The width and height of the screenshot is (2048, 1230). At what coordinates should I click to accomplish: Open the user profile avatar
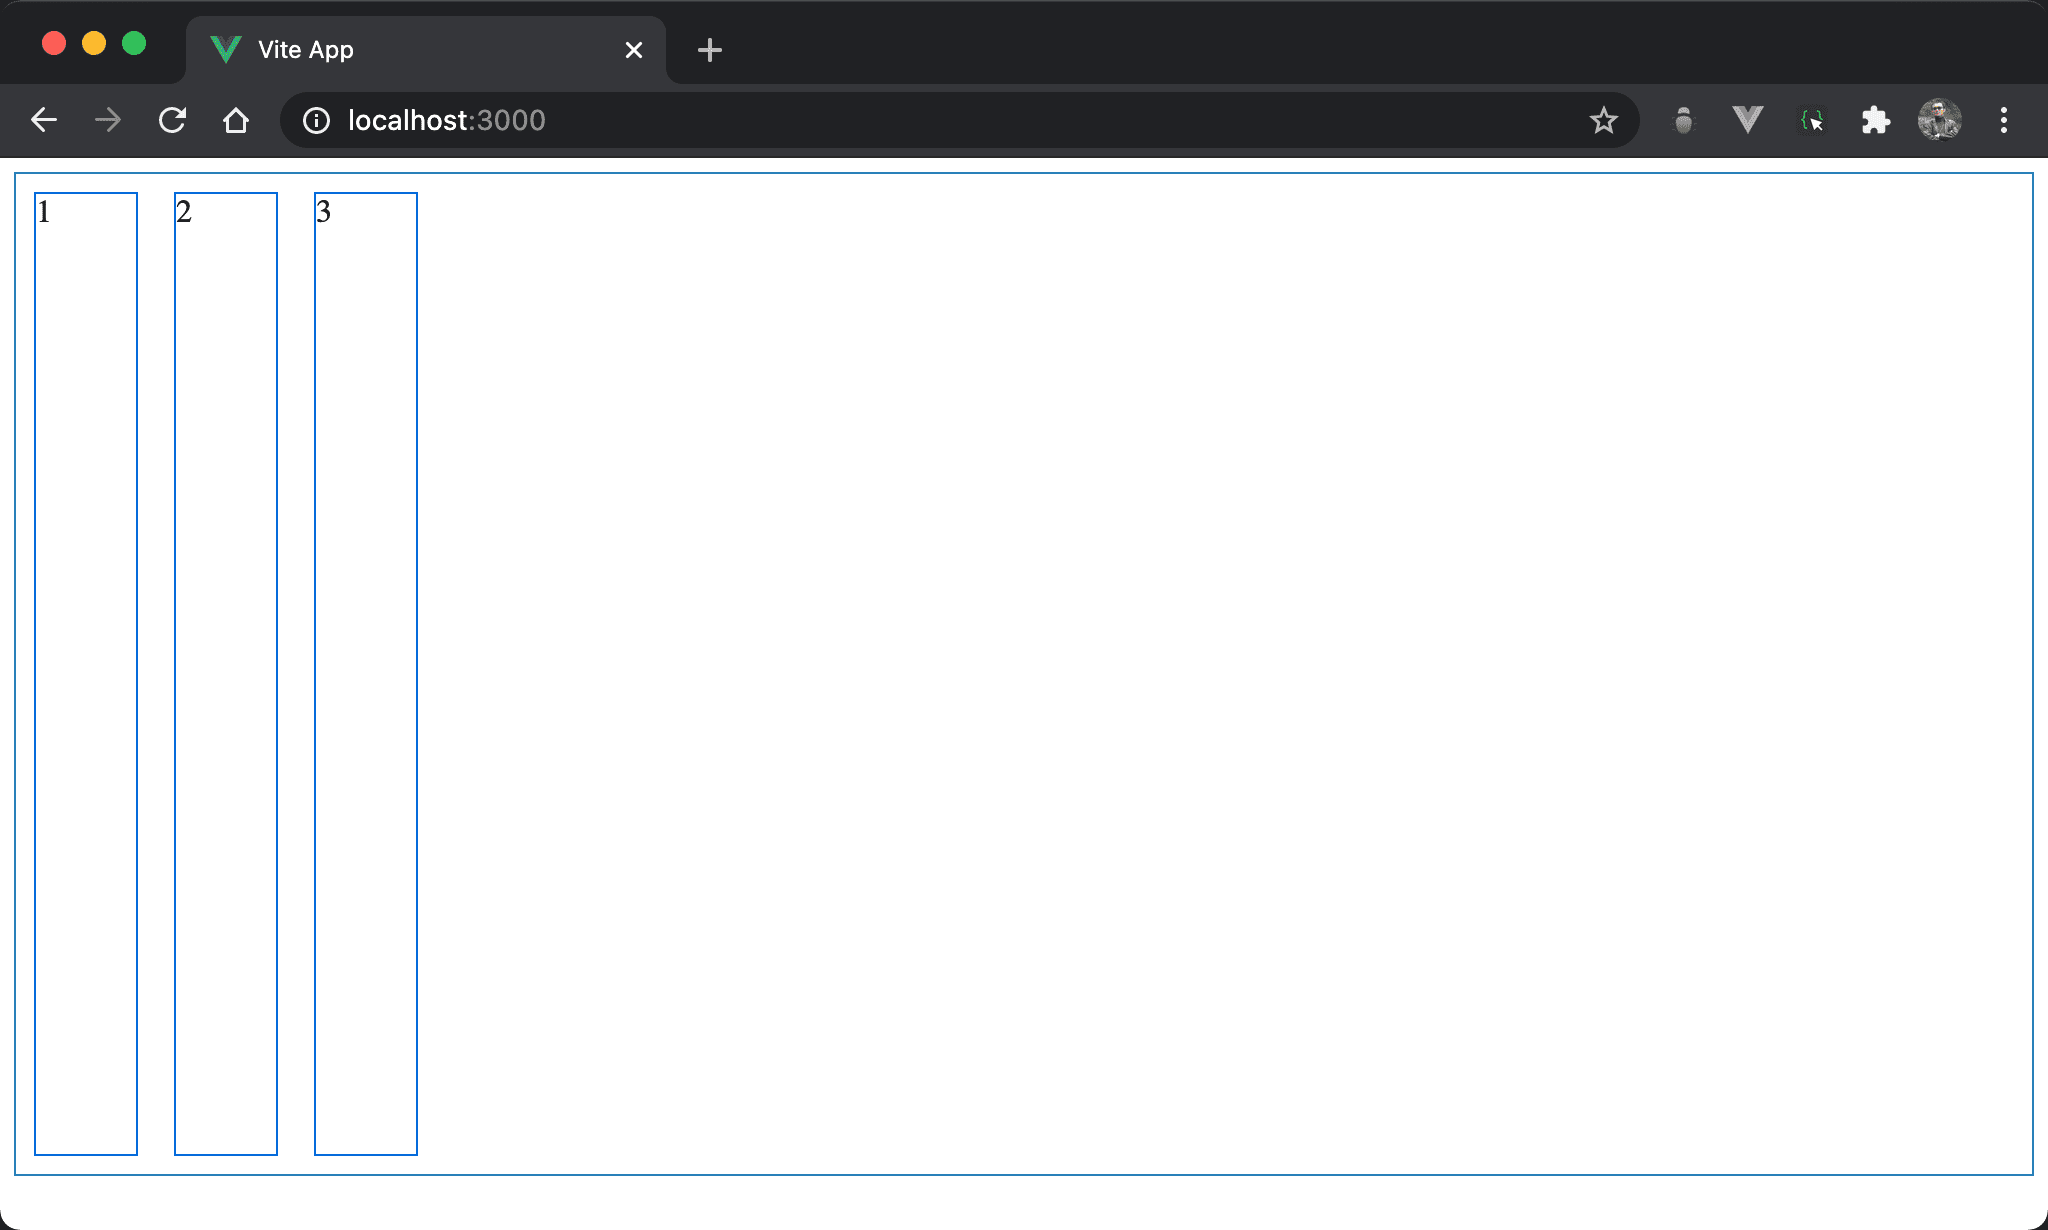tap(1939, 121)
